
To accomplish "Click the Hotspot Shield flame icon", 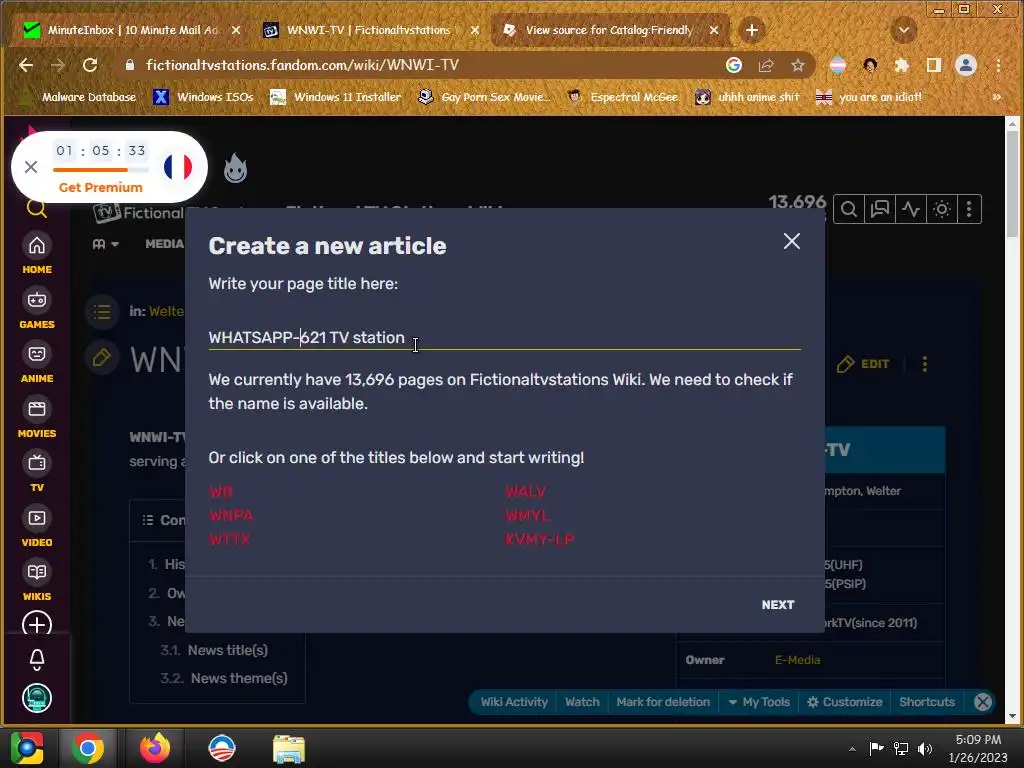I will click(x=235, y=168).
